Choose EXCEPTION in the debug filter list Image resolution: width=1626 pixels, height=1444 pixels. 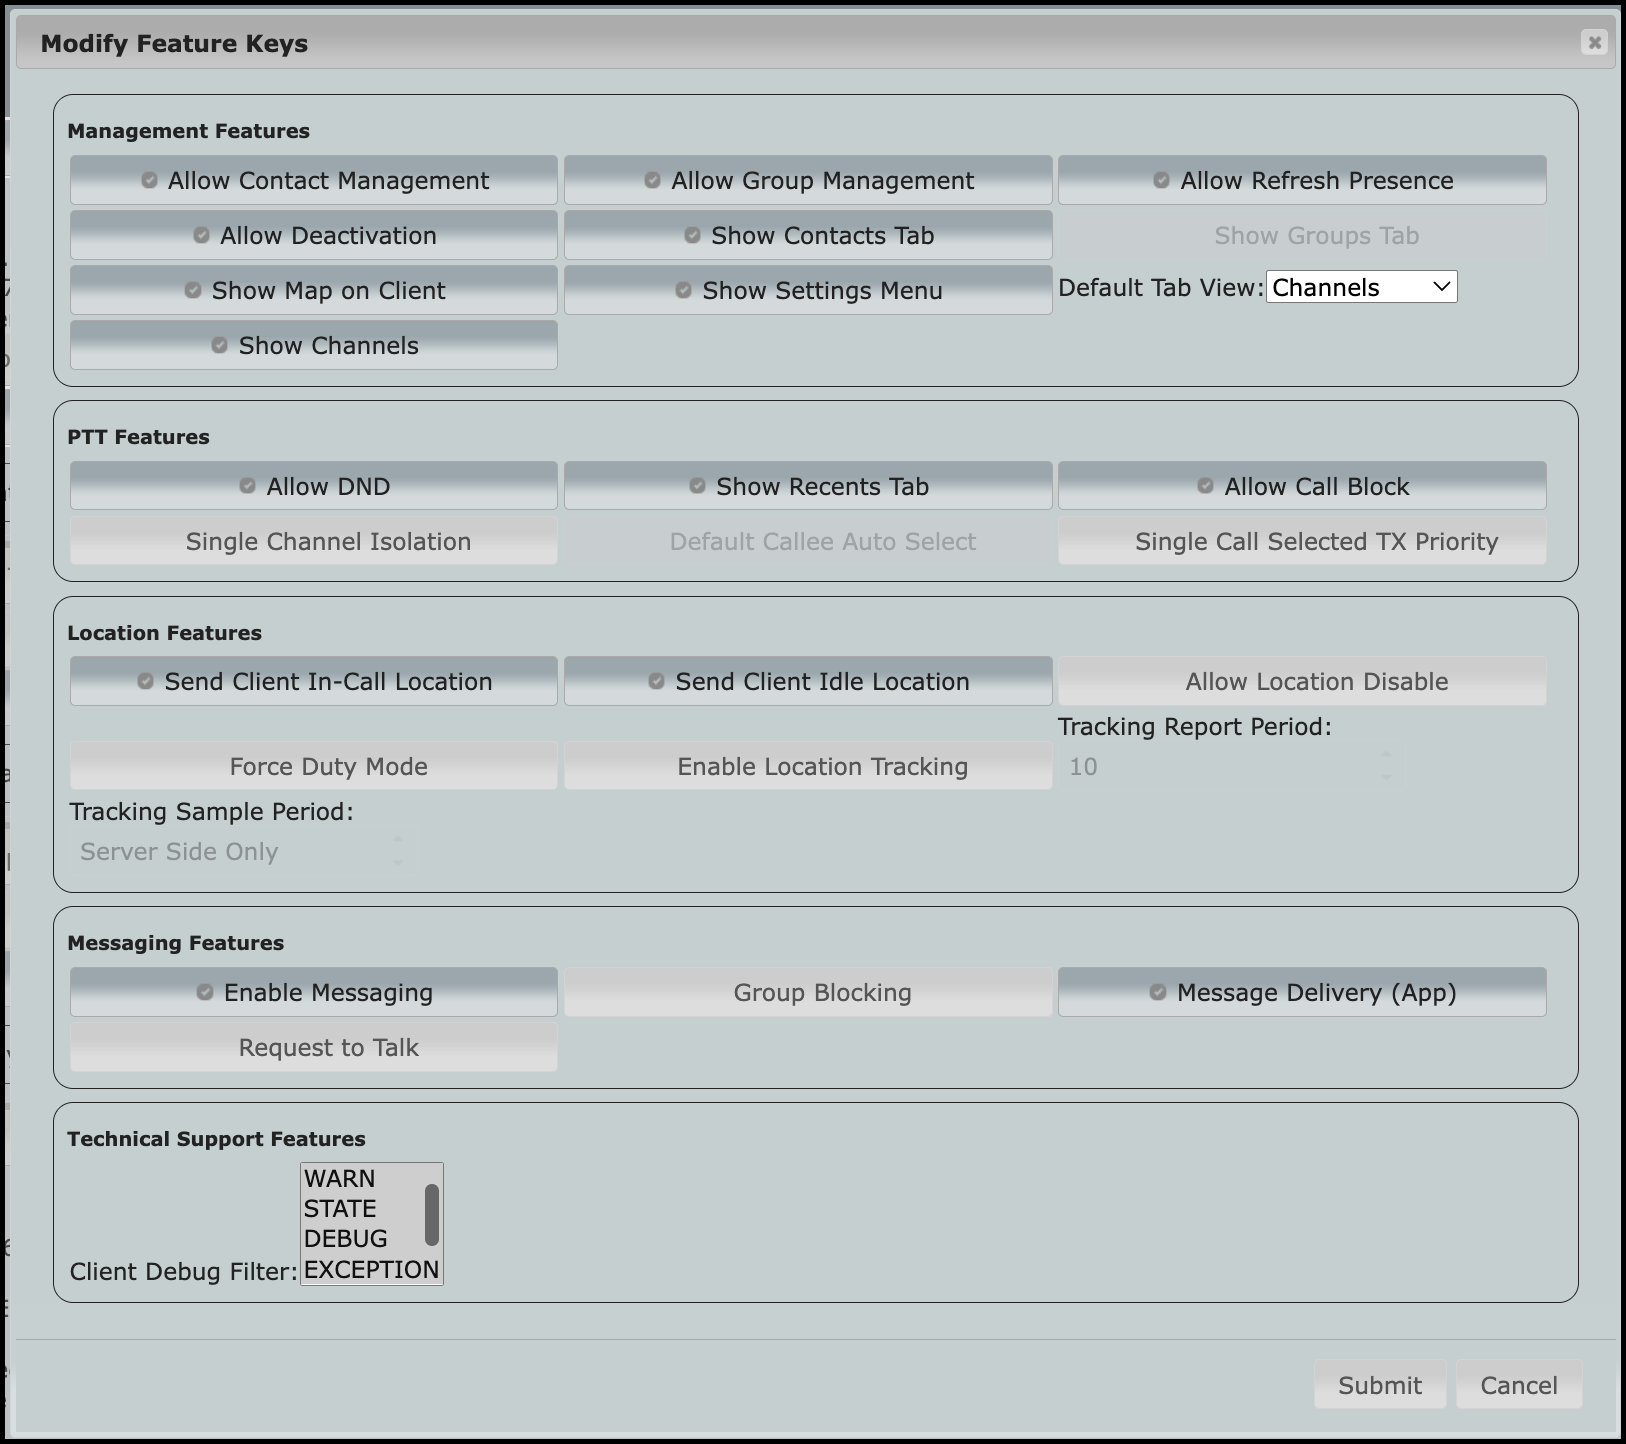pos(370,1269)
